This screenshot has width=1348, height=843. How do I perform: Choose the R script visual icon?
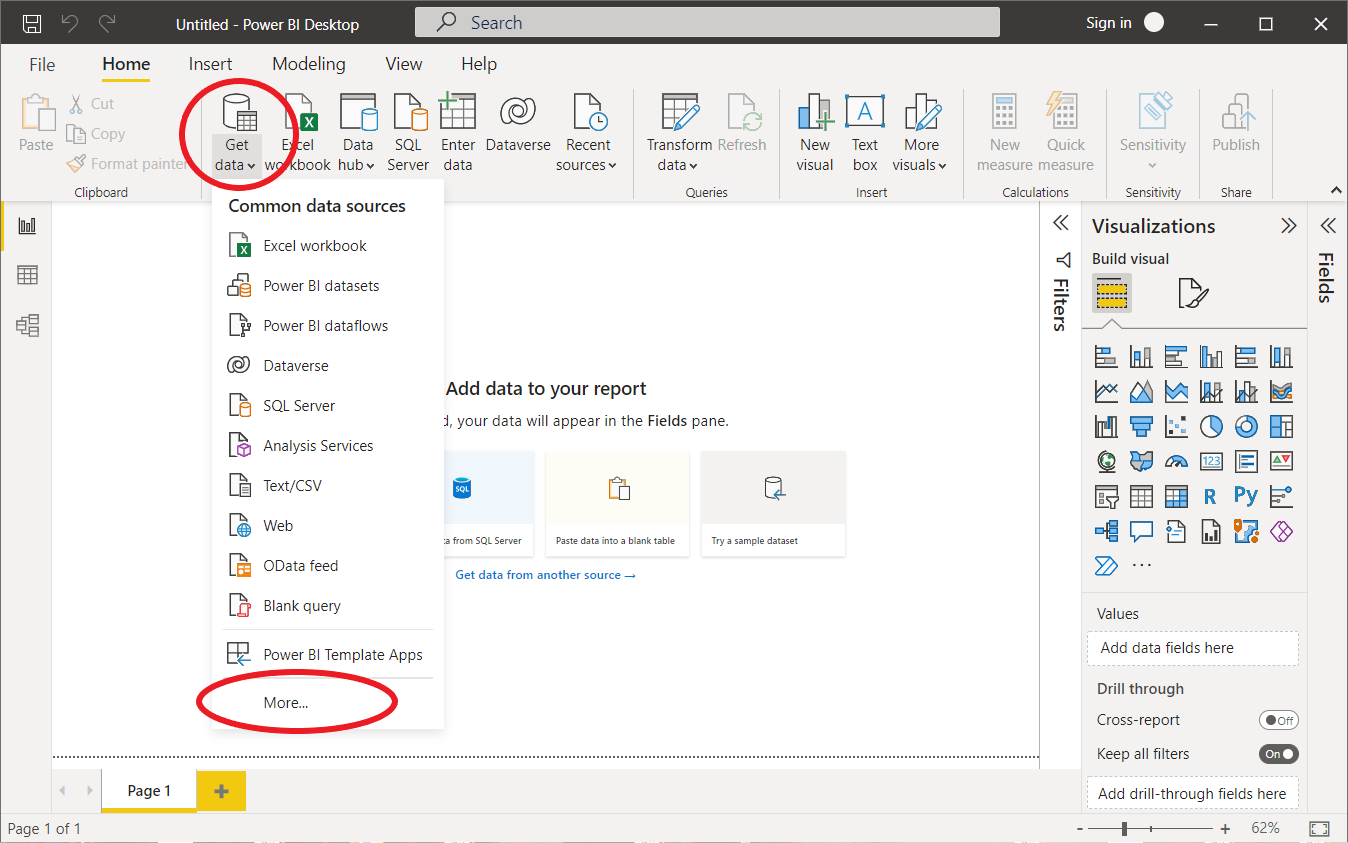[1210, 496]
